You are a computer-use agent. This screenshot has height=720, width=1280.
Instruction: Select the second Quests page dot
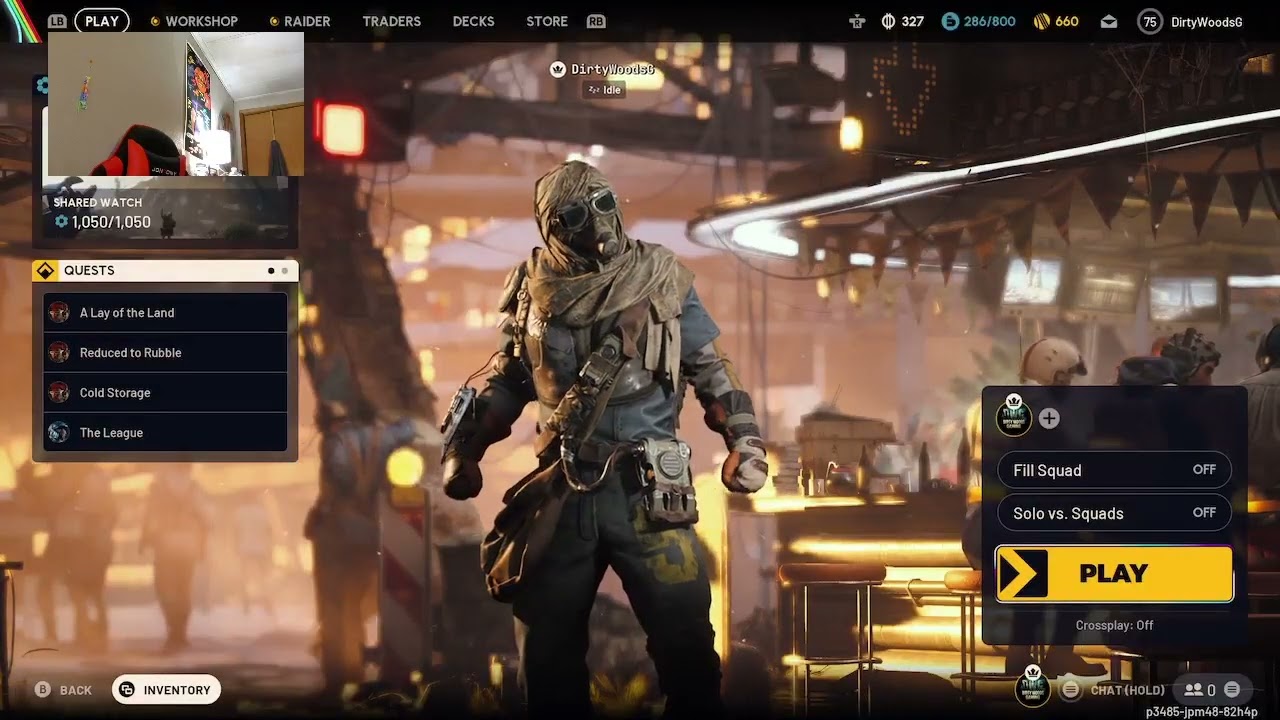click(285, 271)
